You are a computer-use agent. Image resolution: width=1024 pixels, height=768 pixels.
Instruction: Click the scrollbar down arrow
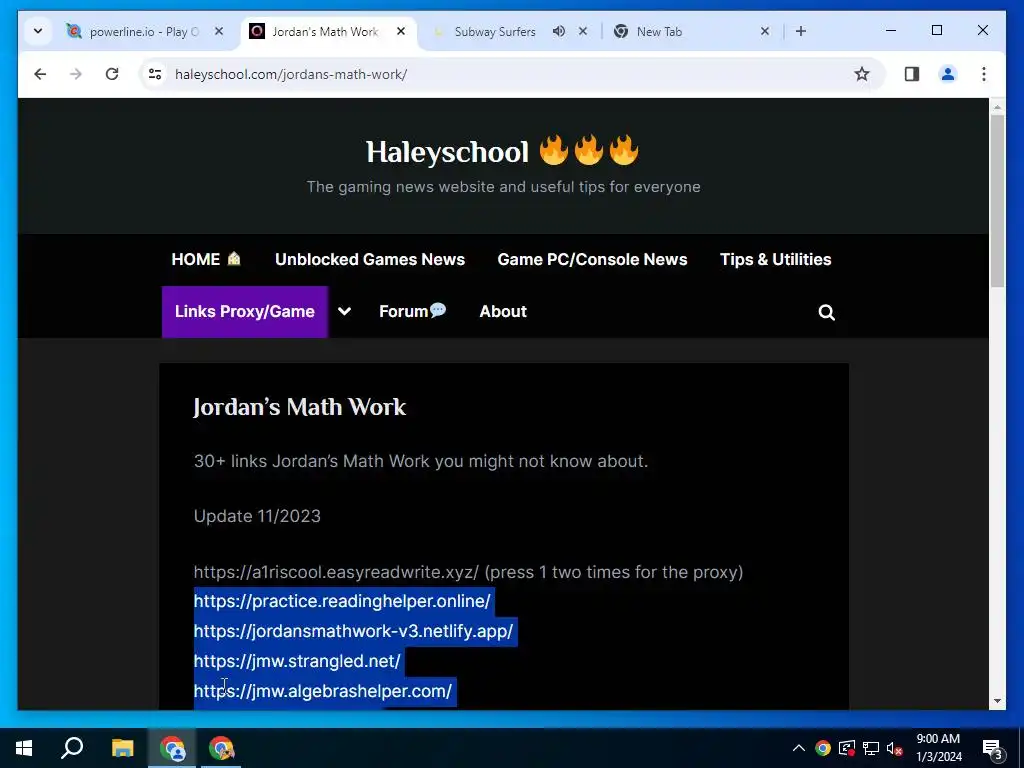coord(997,701)
